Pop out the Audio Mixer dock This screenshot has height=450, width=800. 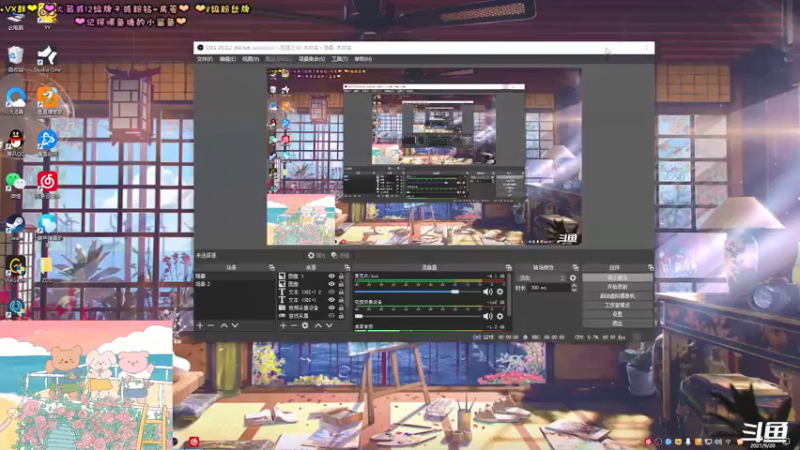(508, 267)
